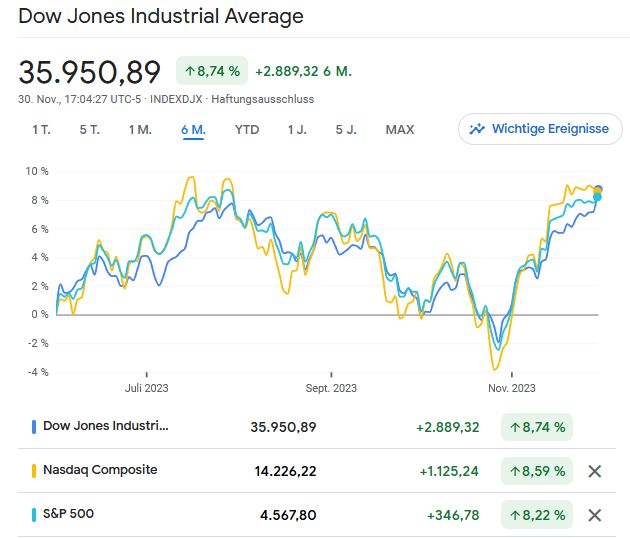630x538 pixels.
Task: Show the 5 J. range chart
Action: (x=346, y=130)
